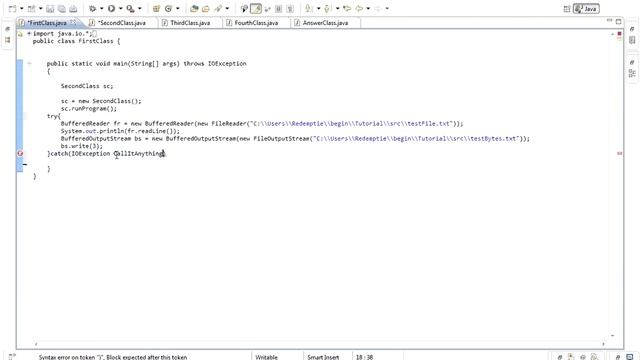Click the Back navigation arrow icon
Image resolution: width=640 pixels, height=360 pixels.
359,9
